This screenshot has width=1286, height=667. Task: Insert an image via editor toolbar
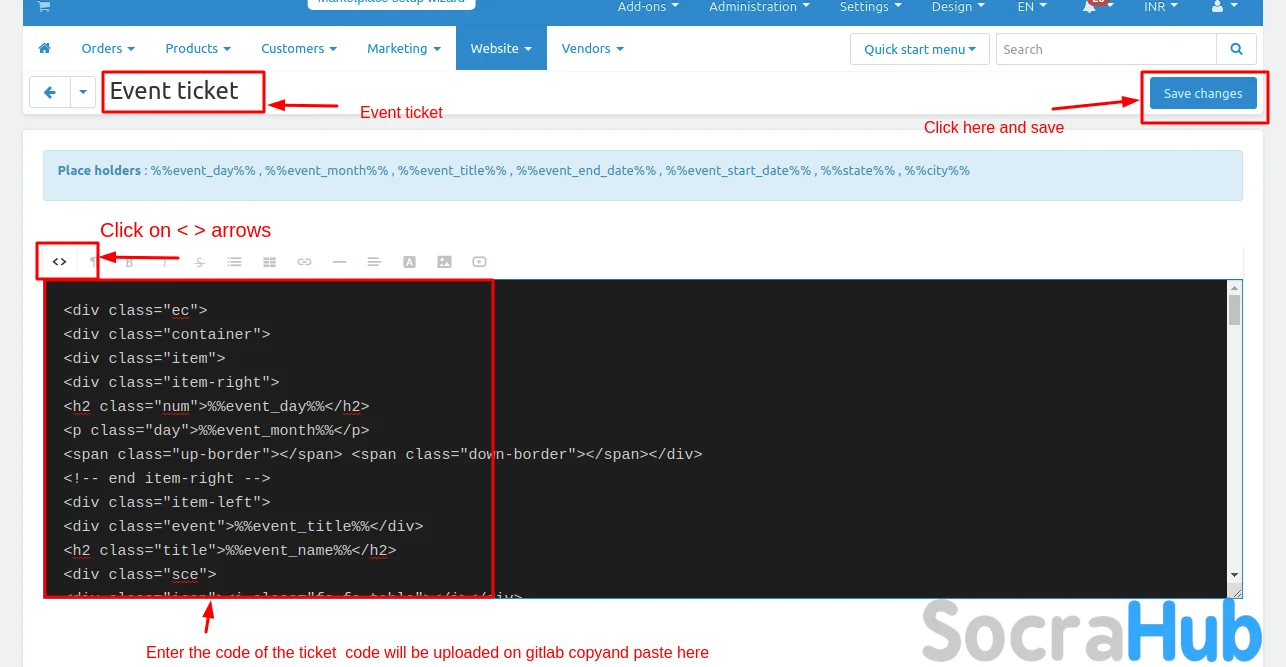point(444,262)
